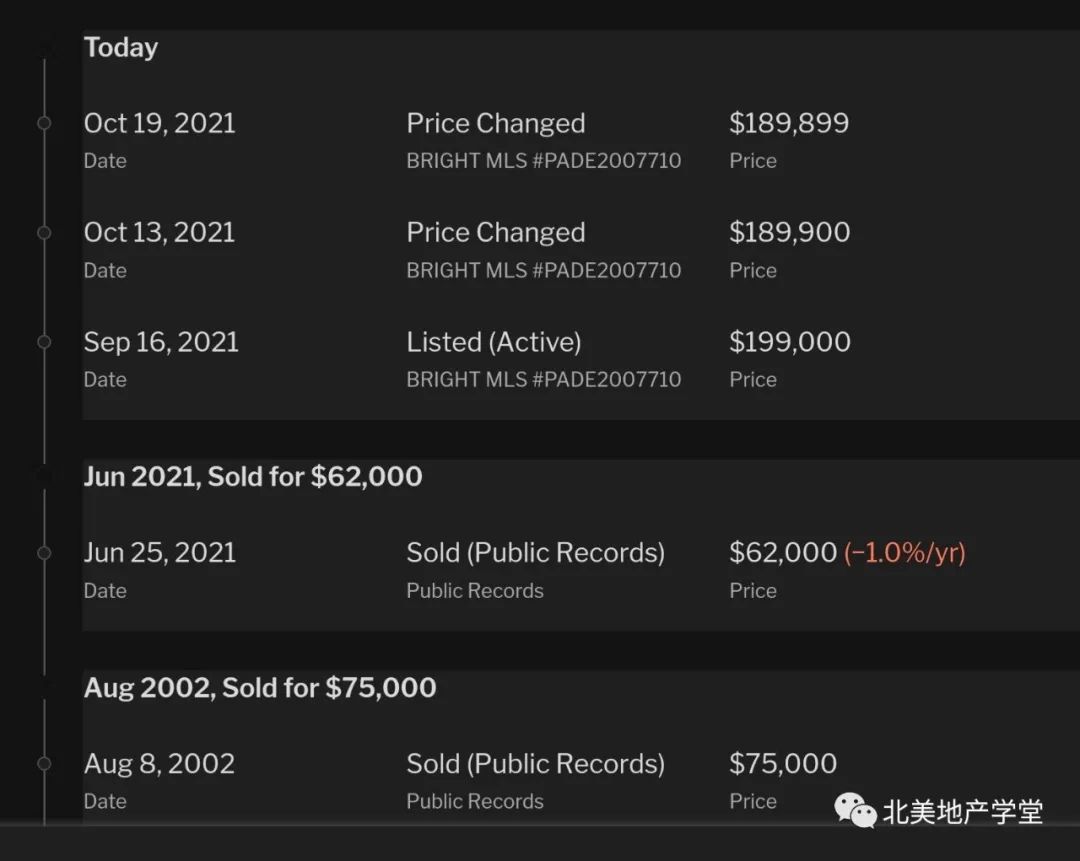Viewport: 1080px width, 861px height.
Task: Select the Aug 8, 2002 timeline dot
Action: [x=44, y=763]
